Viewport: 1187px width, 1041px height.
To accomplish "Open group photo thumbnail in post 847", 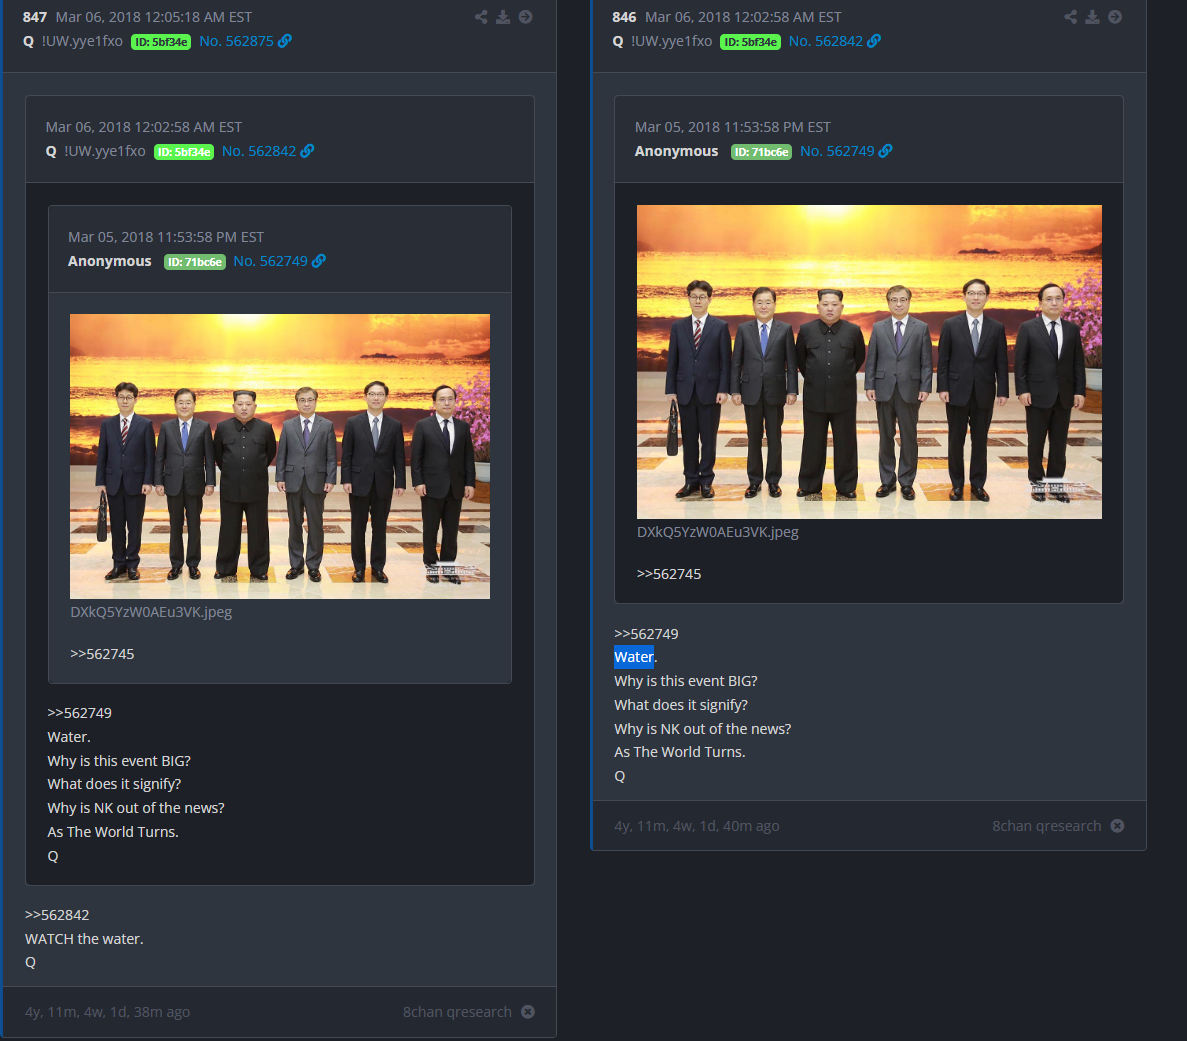I will point(280,457).
